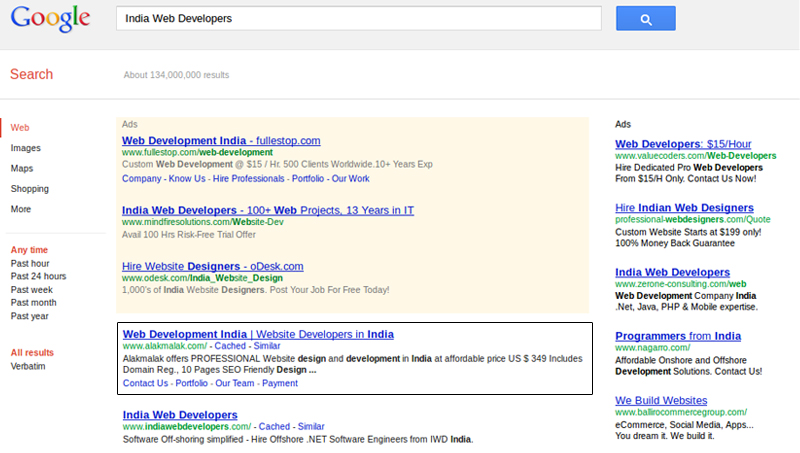Viewport: 800px width, 453px height.
Task: Open Hire Website Designers oDesk.com ad
Action: click(213, 266)
